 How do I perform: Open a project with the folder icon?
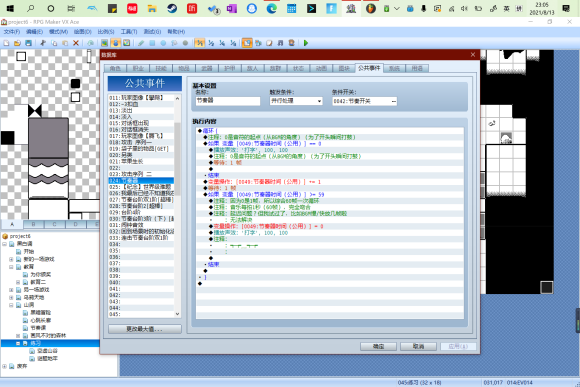coord(17,43)
